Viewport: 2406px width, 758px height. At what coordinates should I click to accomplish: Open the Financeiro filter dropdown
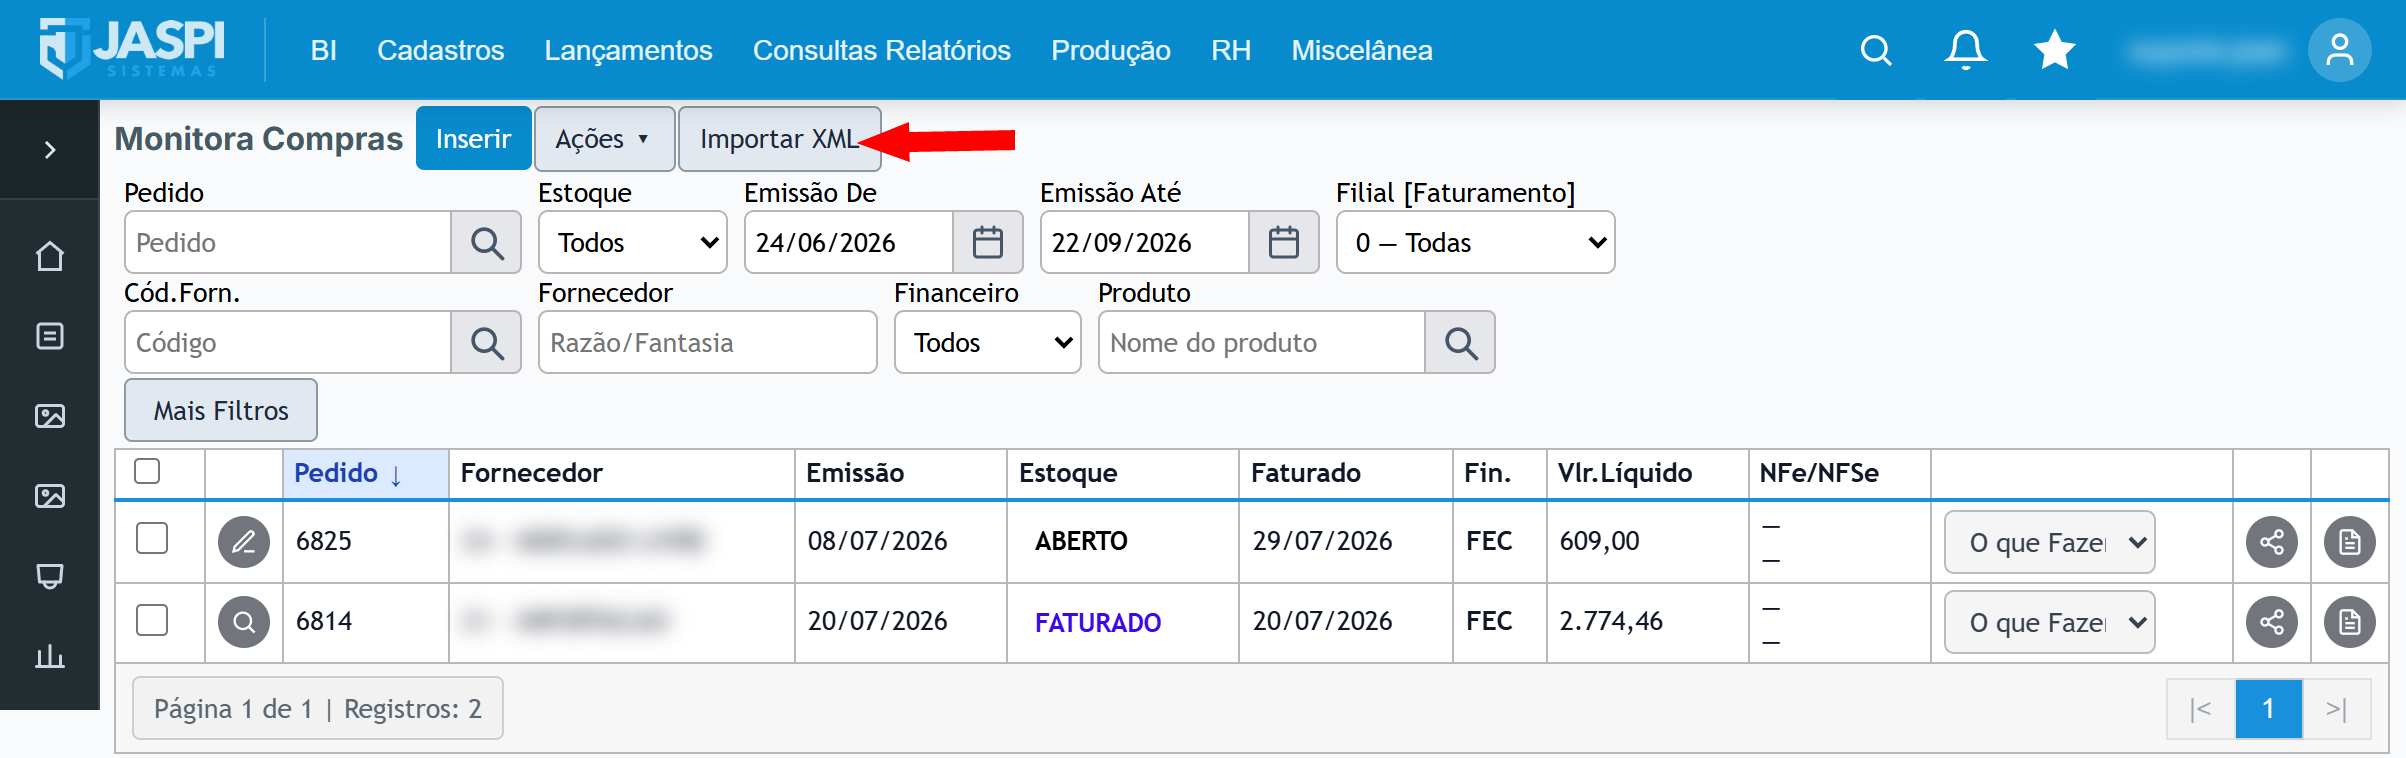point(988,342)
